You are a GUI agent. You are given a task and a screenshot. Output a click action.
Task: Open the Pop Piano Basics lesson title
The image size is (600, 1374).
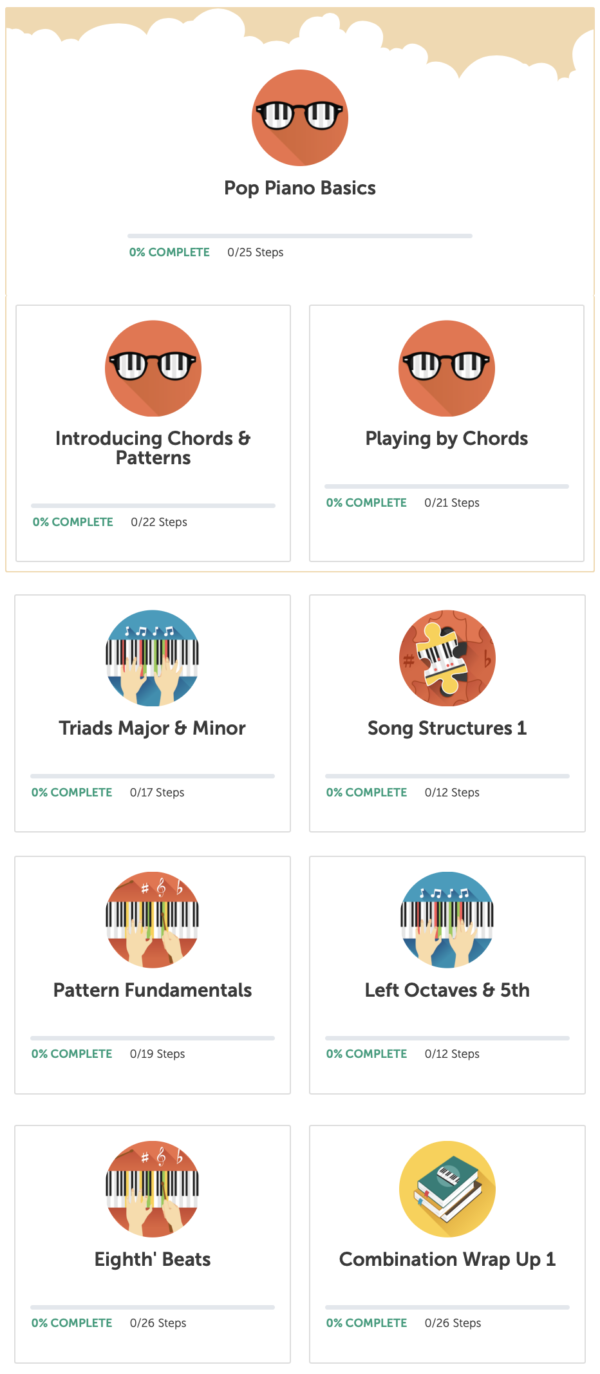(300, 187)
